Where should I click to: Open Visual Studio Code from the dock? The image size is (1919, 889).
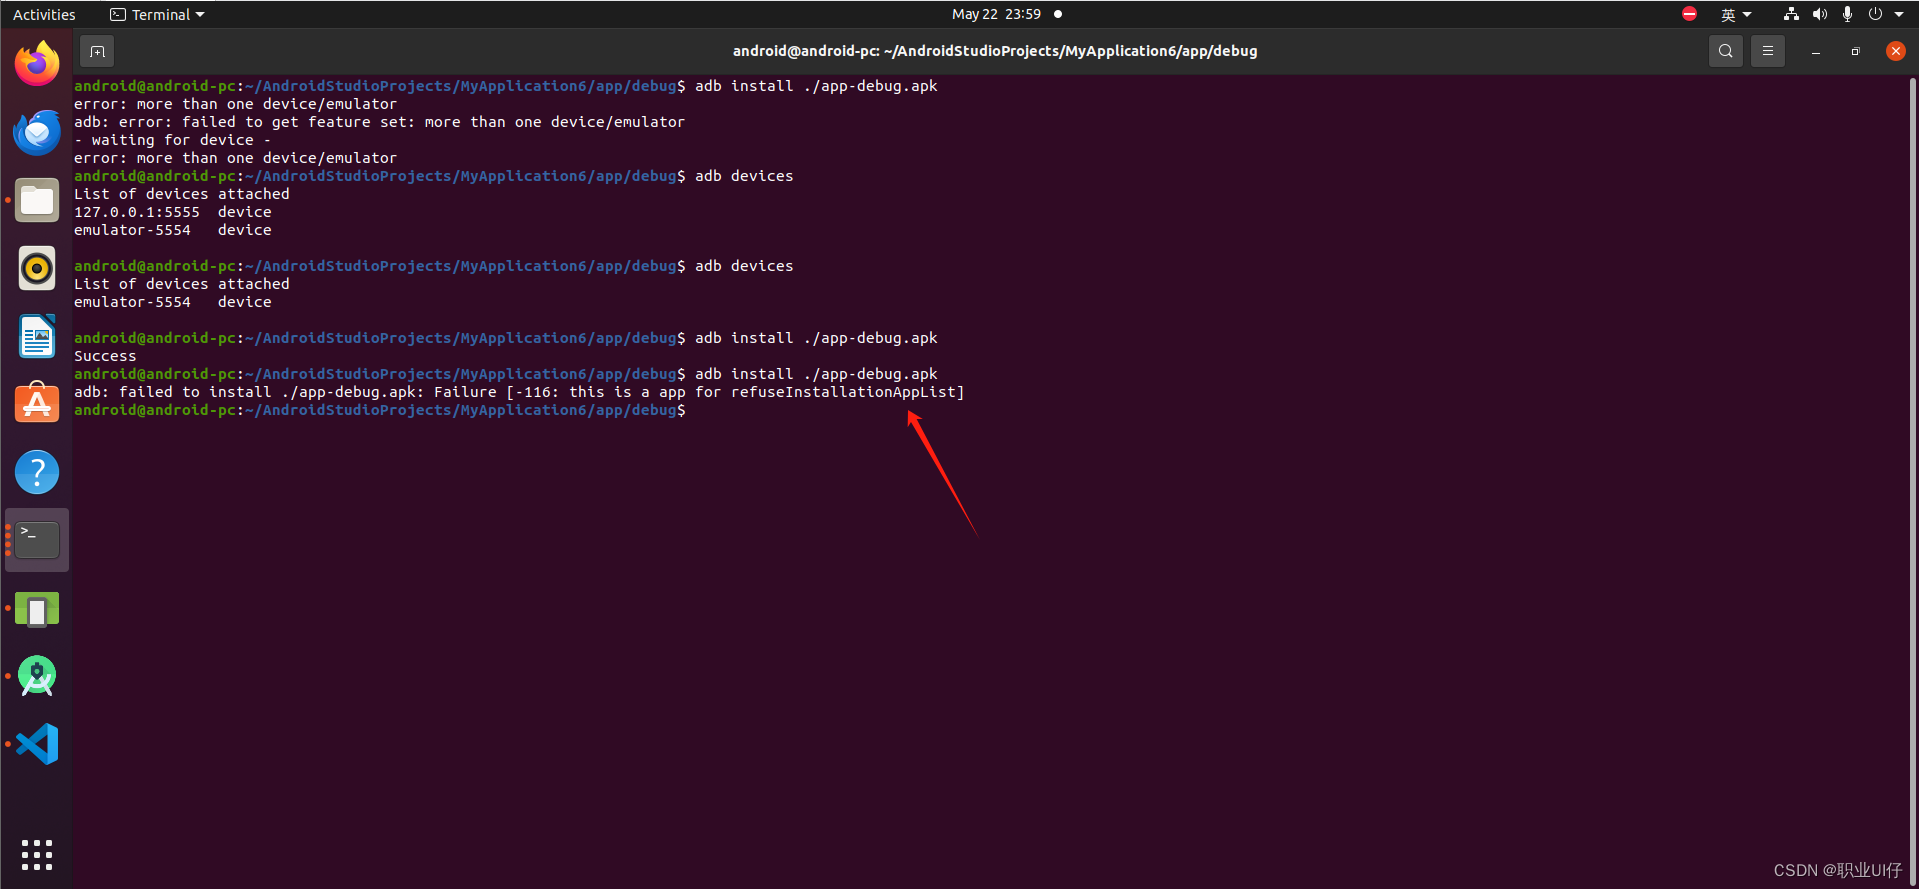pos(37,744)
